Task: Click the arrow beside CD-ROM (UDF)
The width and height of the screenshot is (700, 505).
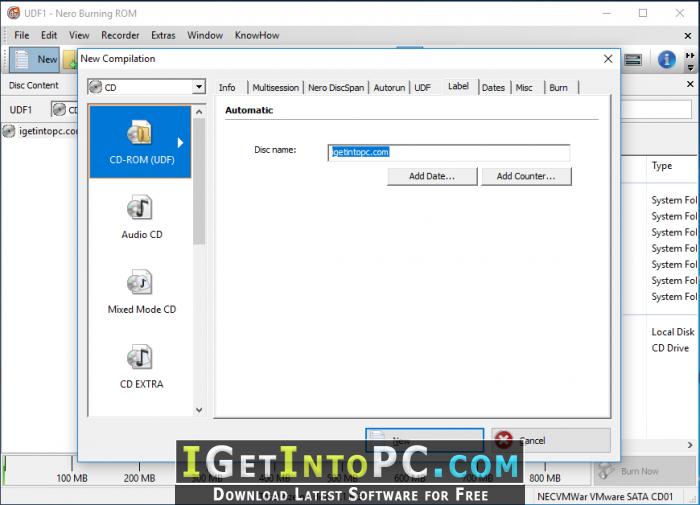Action: click(x=180, y=142)
